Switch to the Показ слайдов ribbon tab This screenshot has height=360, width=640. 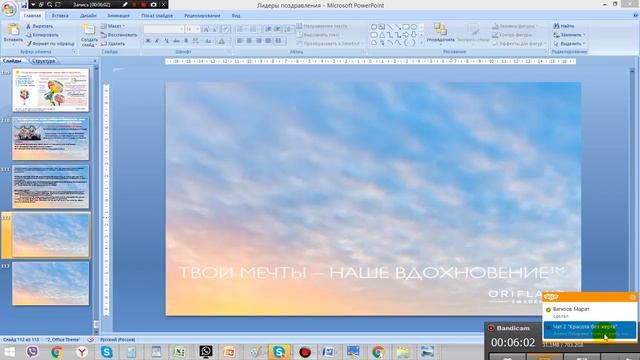[157, 16]
